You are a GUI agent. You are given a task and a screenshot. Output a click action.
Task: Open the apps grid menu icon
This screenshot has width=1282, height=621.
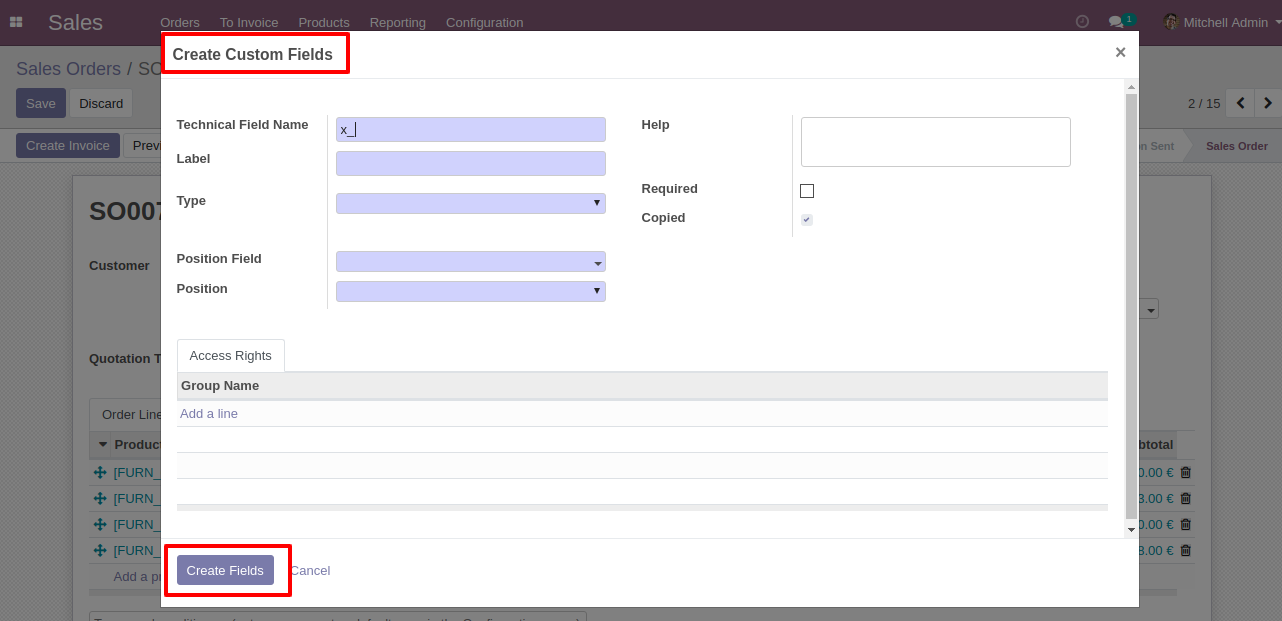click(16, 22)
